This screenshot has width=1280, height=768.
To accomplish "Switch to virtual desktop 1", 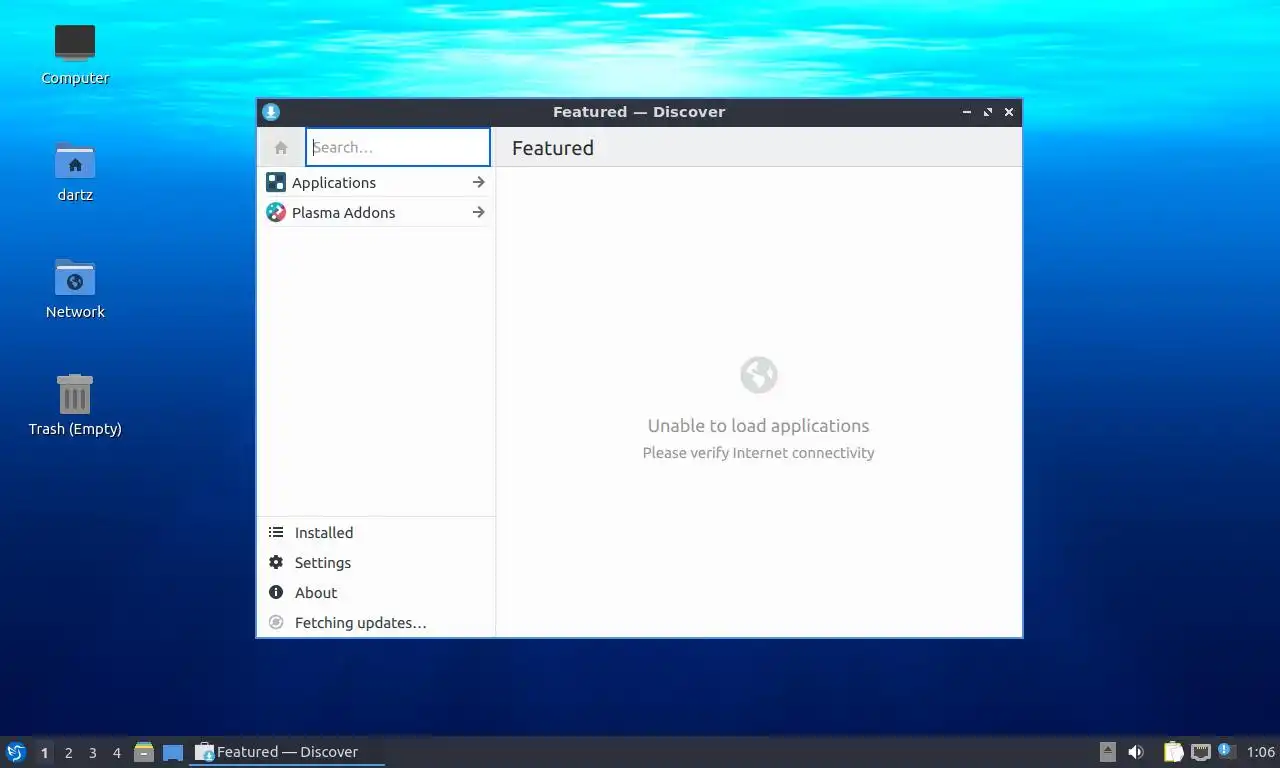I will (x=44, y=752).
